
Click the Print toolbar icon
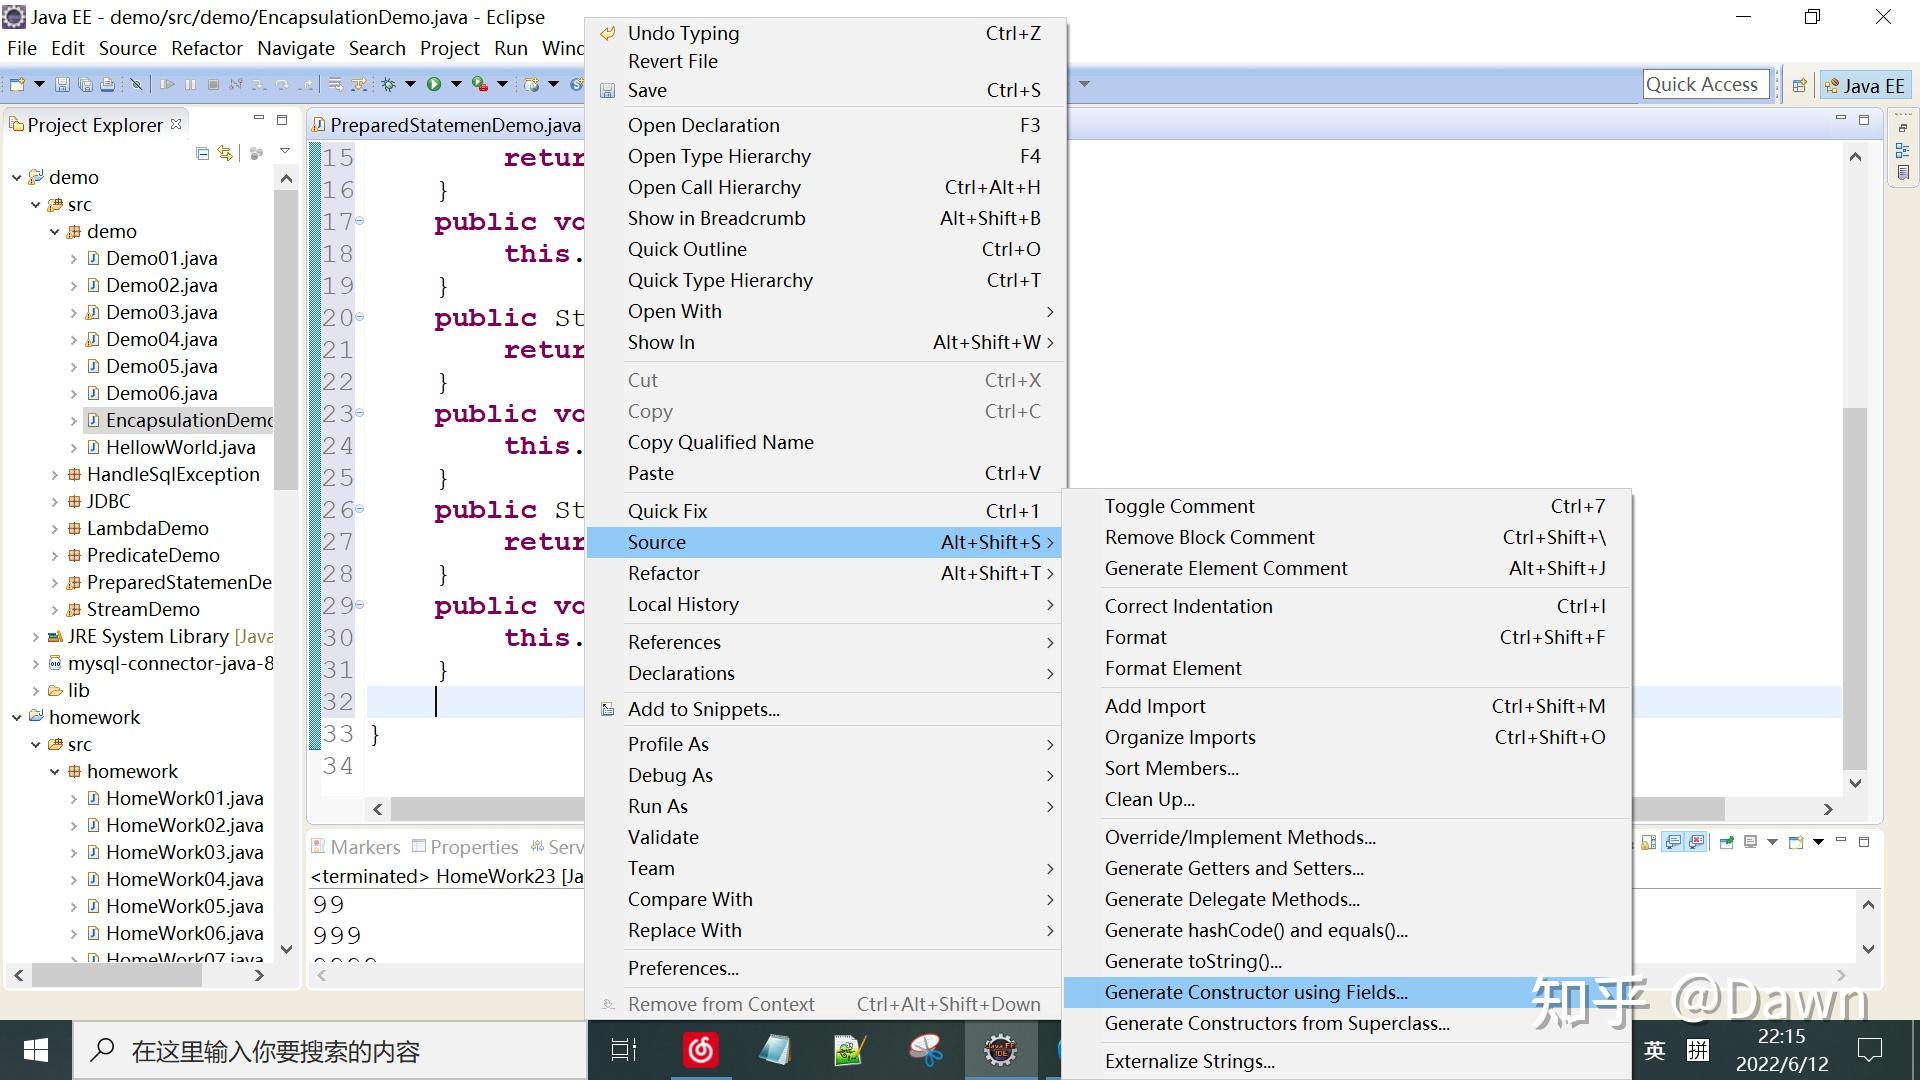click(x=107, y=84)
